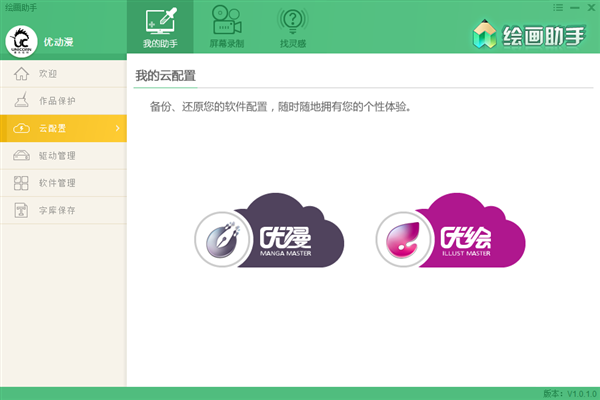Switch to the 屏幕录制 tab
The image size is (600, 400).
coord(227,27)
